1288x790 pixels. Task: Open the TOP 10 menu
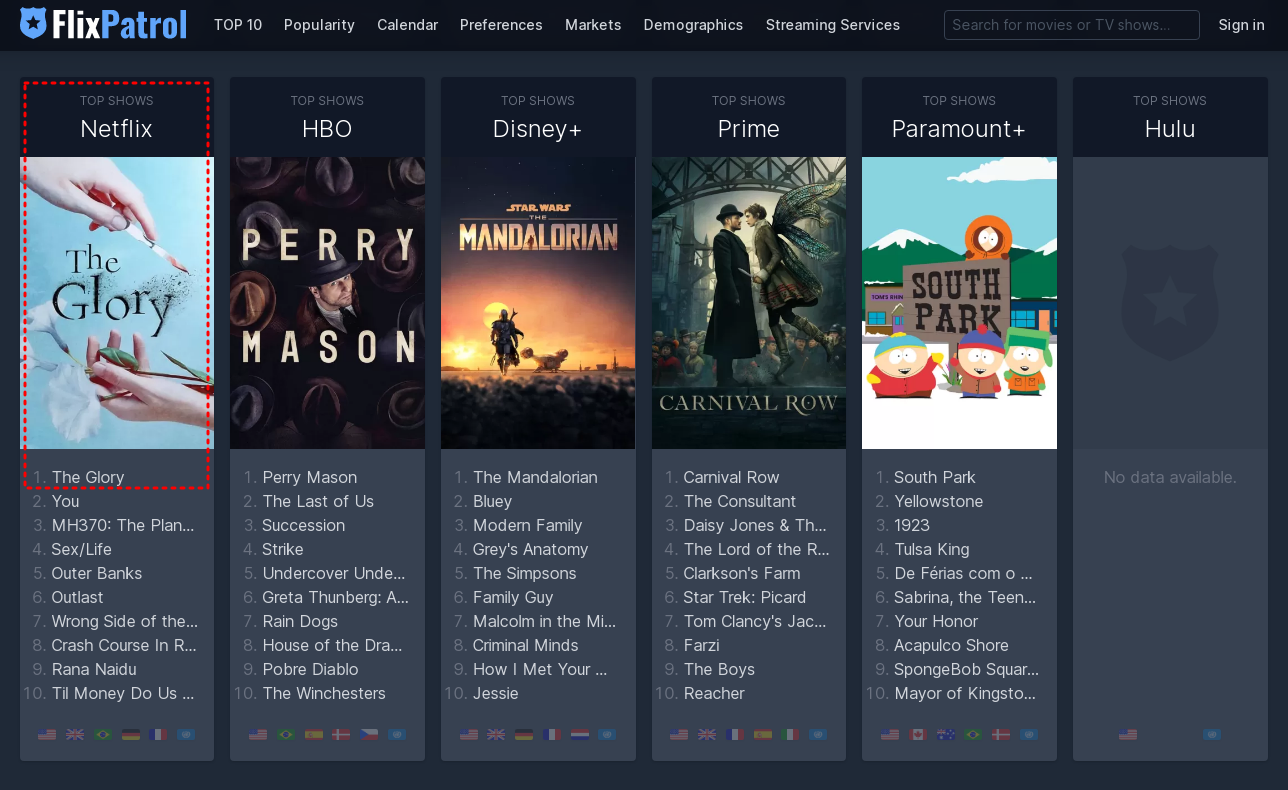238,25
